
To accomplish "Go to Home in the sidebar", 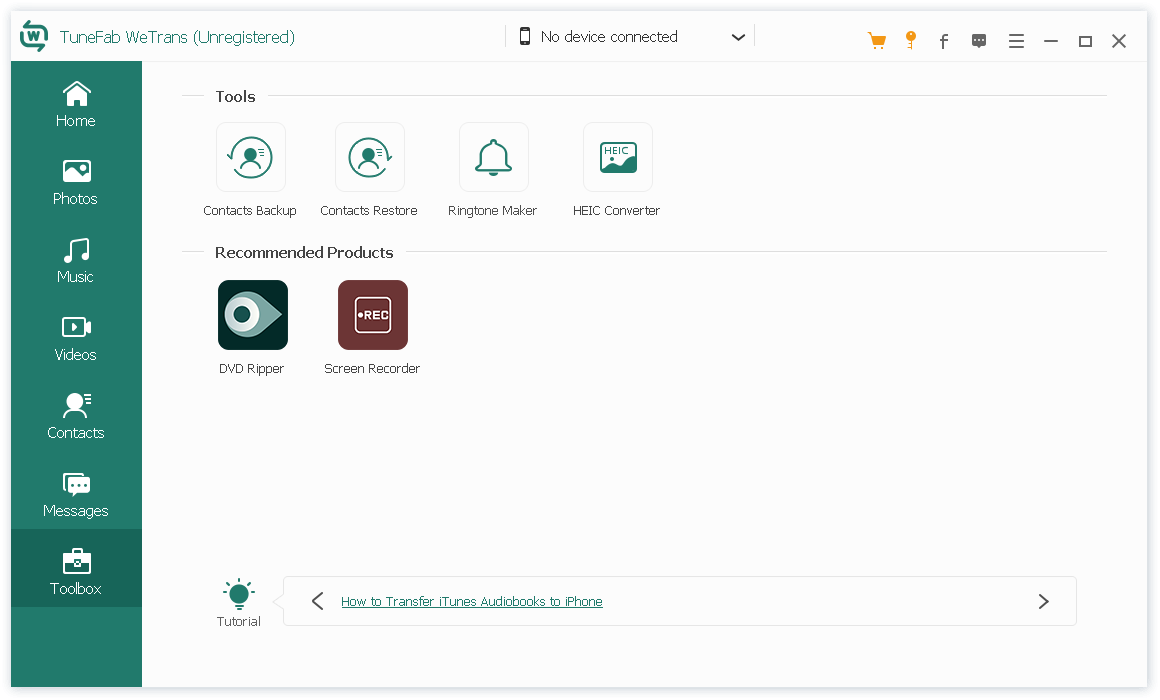I will pos(76,104).
